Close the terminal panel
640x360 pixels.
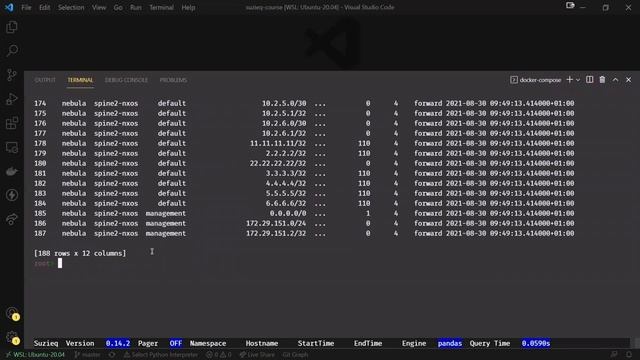pos(629,80)
